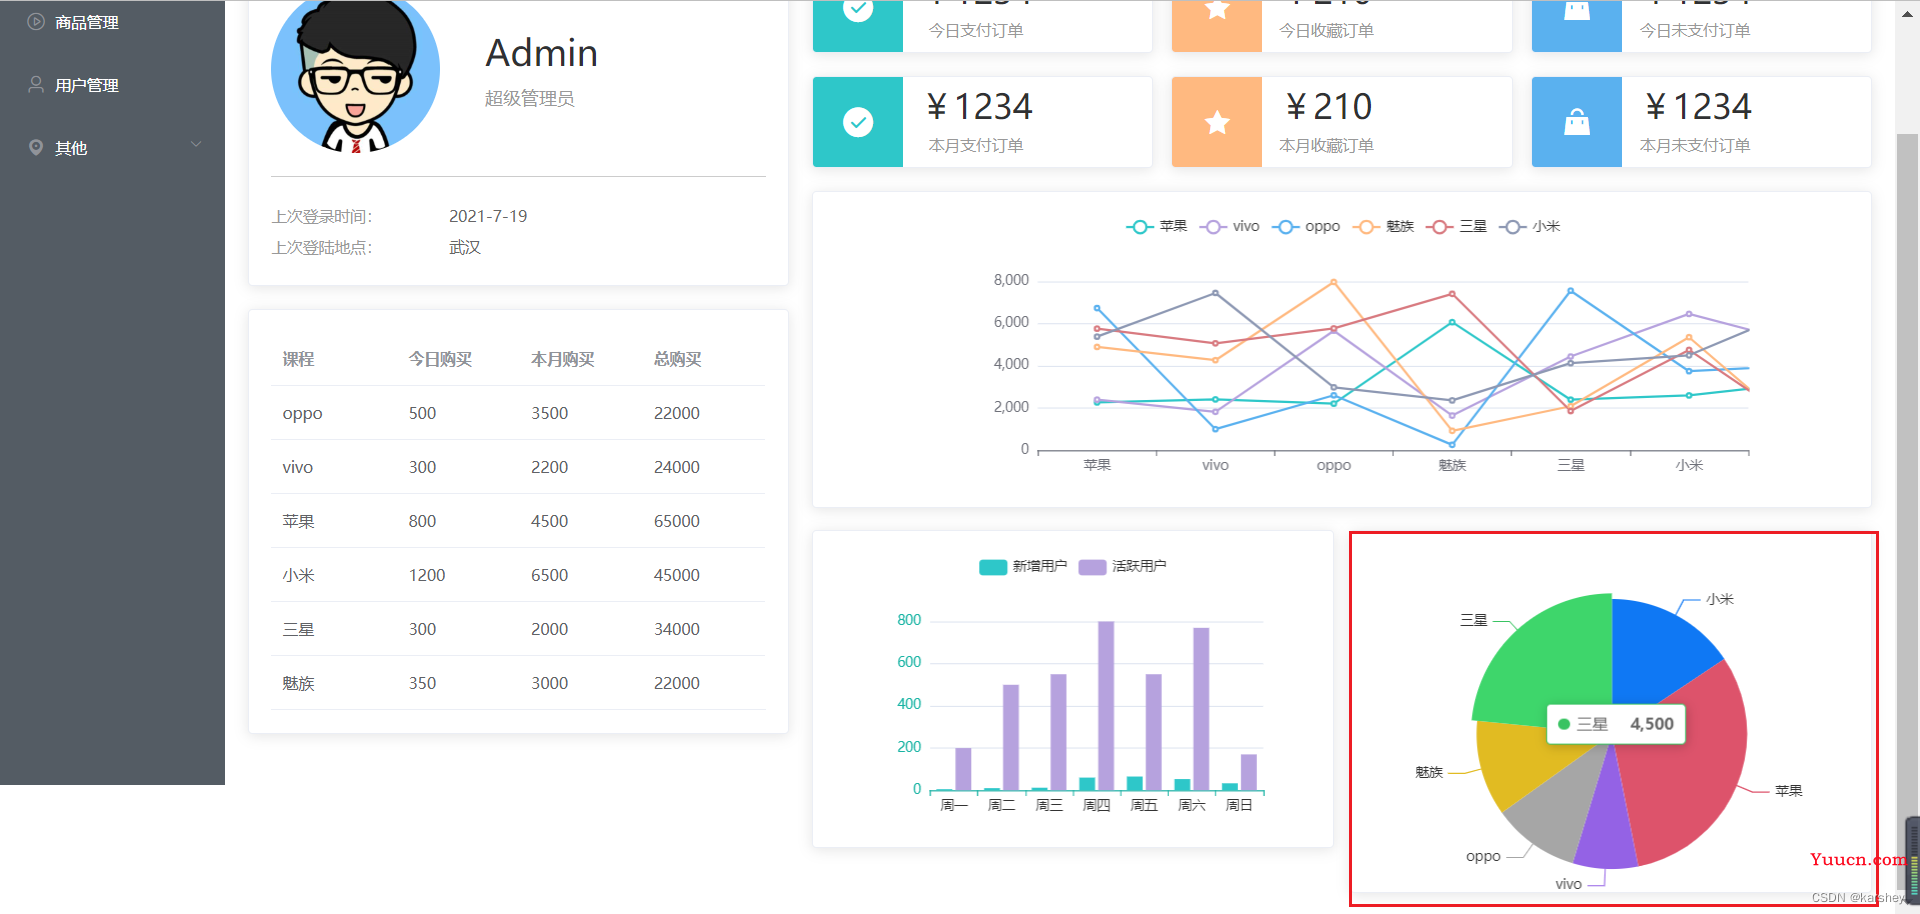Image resolution: width=1920 pixels, height=914 pixels.
Task: Open 用户管理 in the sidebar
Action: (112, 85)
